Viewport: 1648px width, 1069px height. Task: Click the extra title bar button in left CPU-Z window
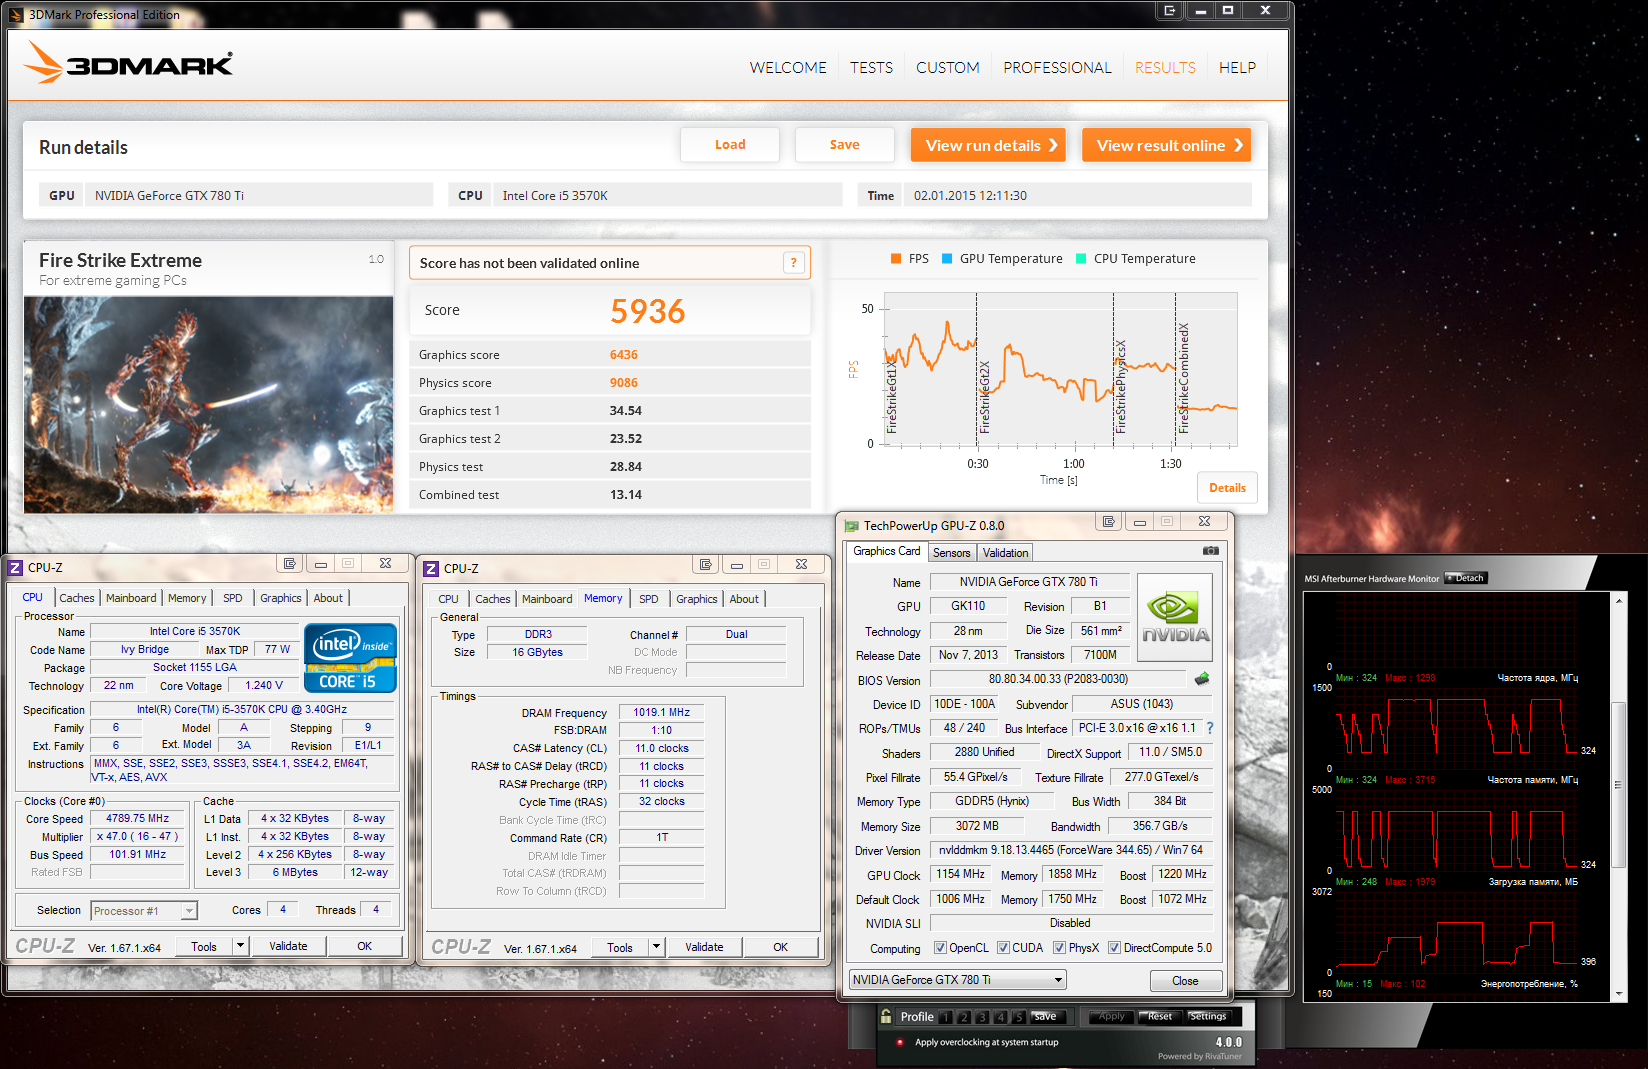point(290,563)
